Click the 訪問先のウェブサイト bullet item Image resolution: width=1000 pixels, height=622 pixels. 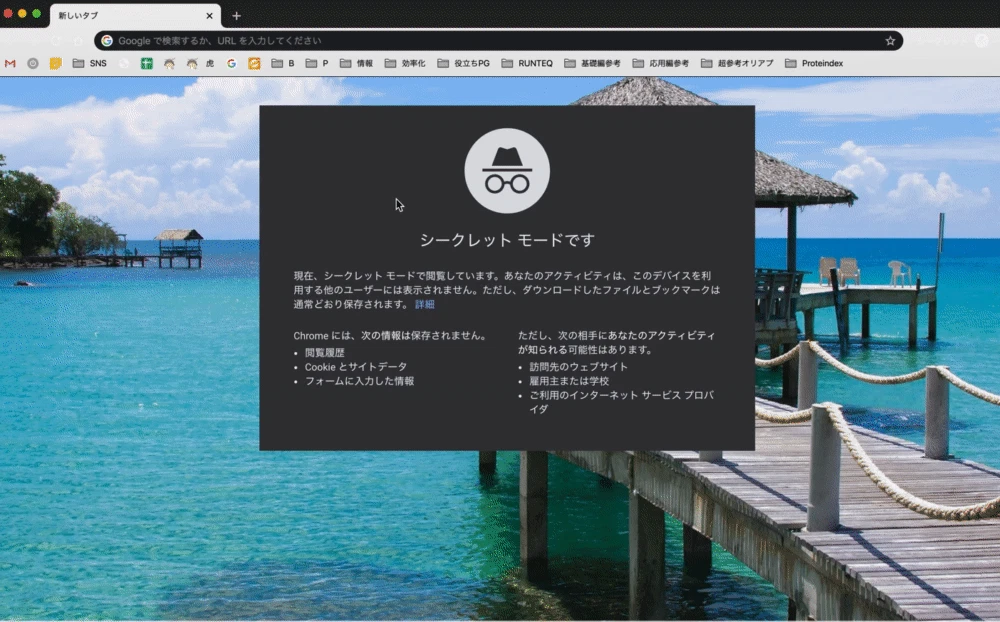pos(578,367)
